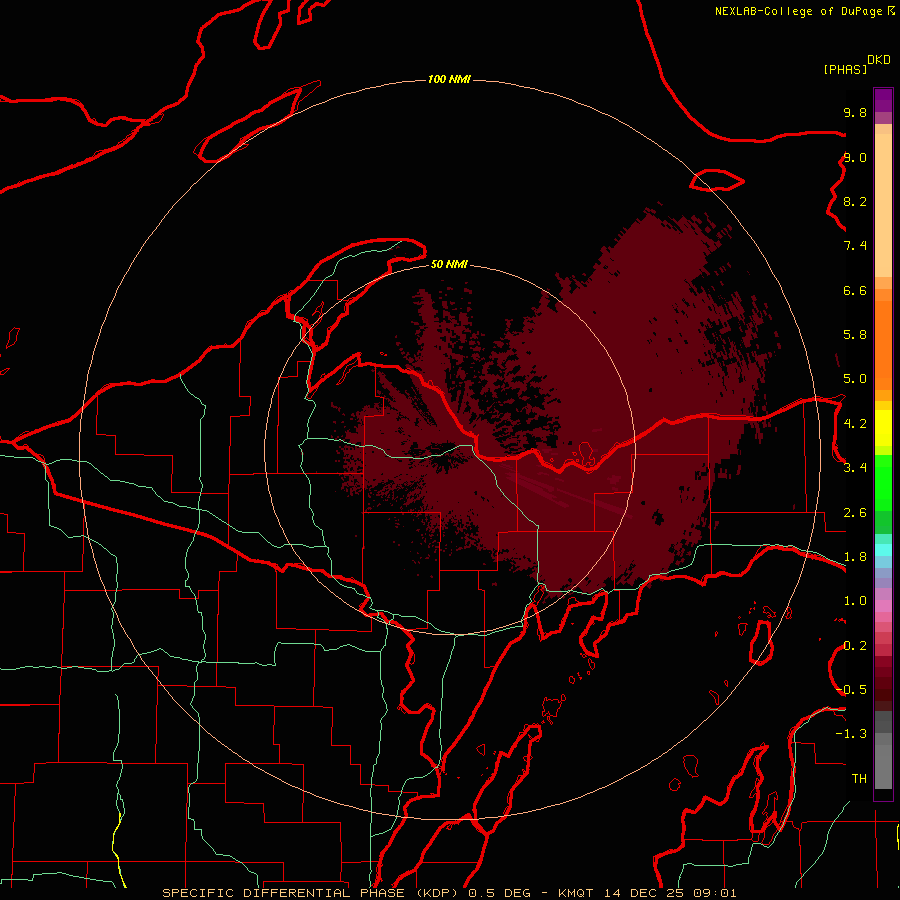Click the 0.2 value on color scale
The height and width of the screenshot is (900, 900).
point(855,646)
